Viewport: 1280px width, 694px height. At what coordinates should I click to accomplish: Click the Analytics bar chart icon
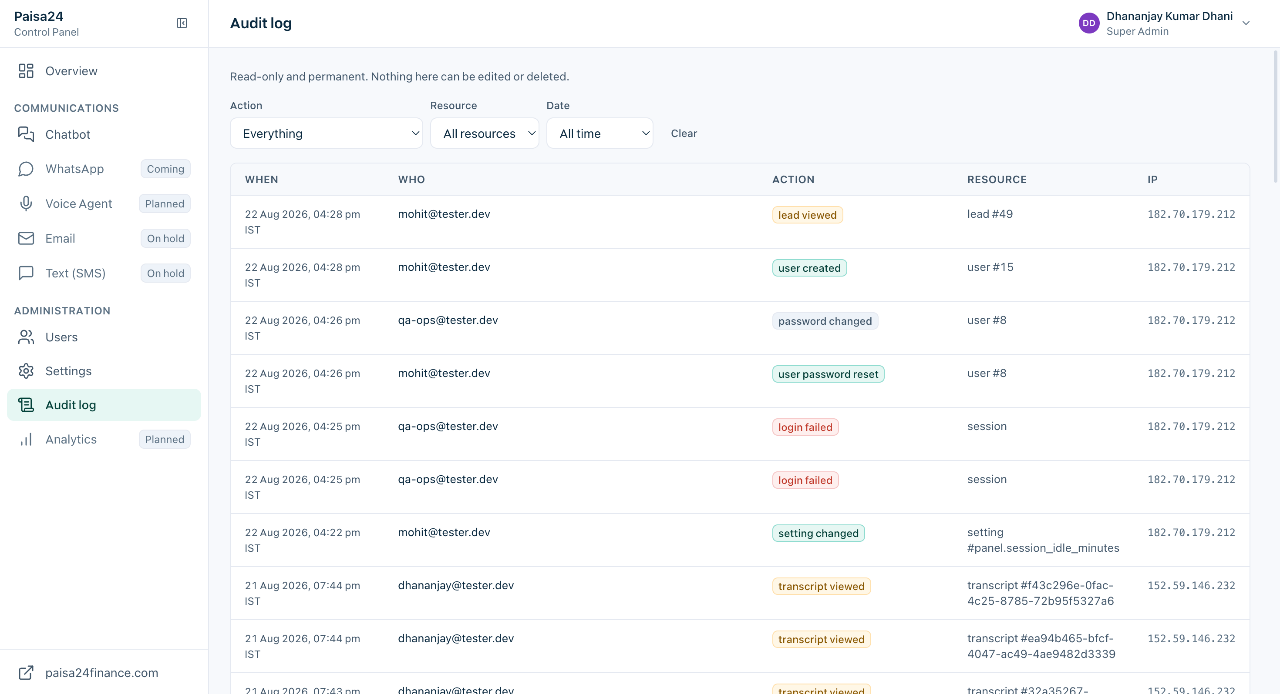click(26, 439)
